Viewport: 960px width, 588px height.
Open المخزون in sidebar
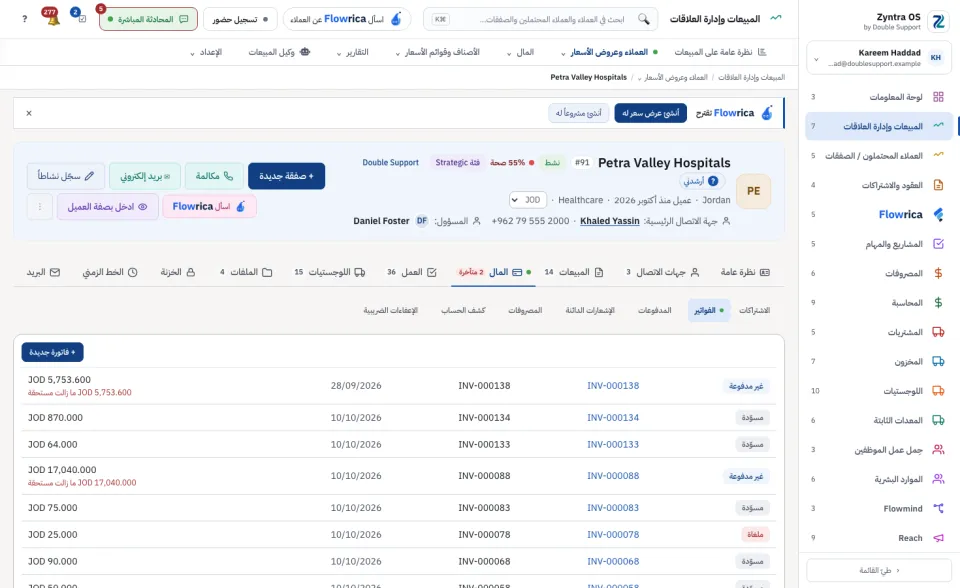879,361
